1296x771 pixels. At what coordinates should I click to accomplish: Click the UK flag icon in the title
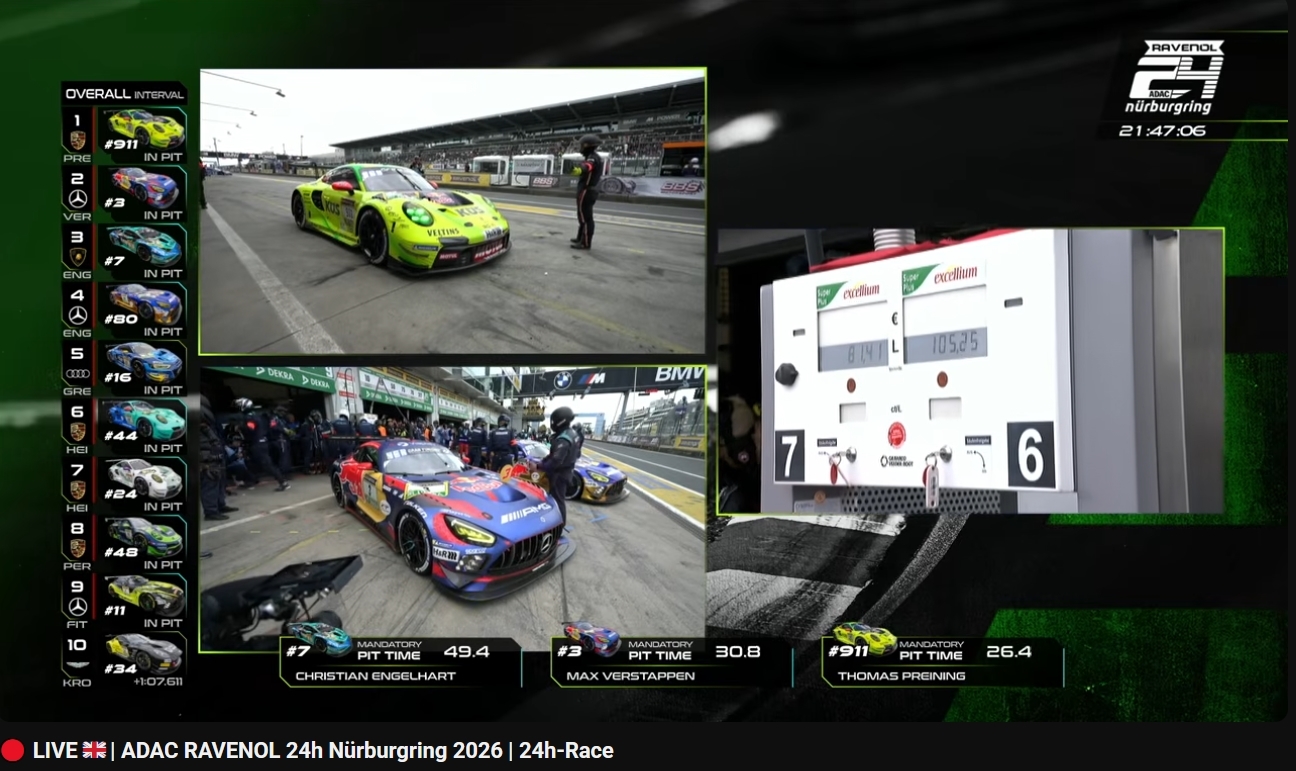pyautogui.click(x=95, y=750)
